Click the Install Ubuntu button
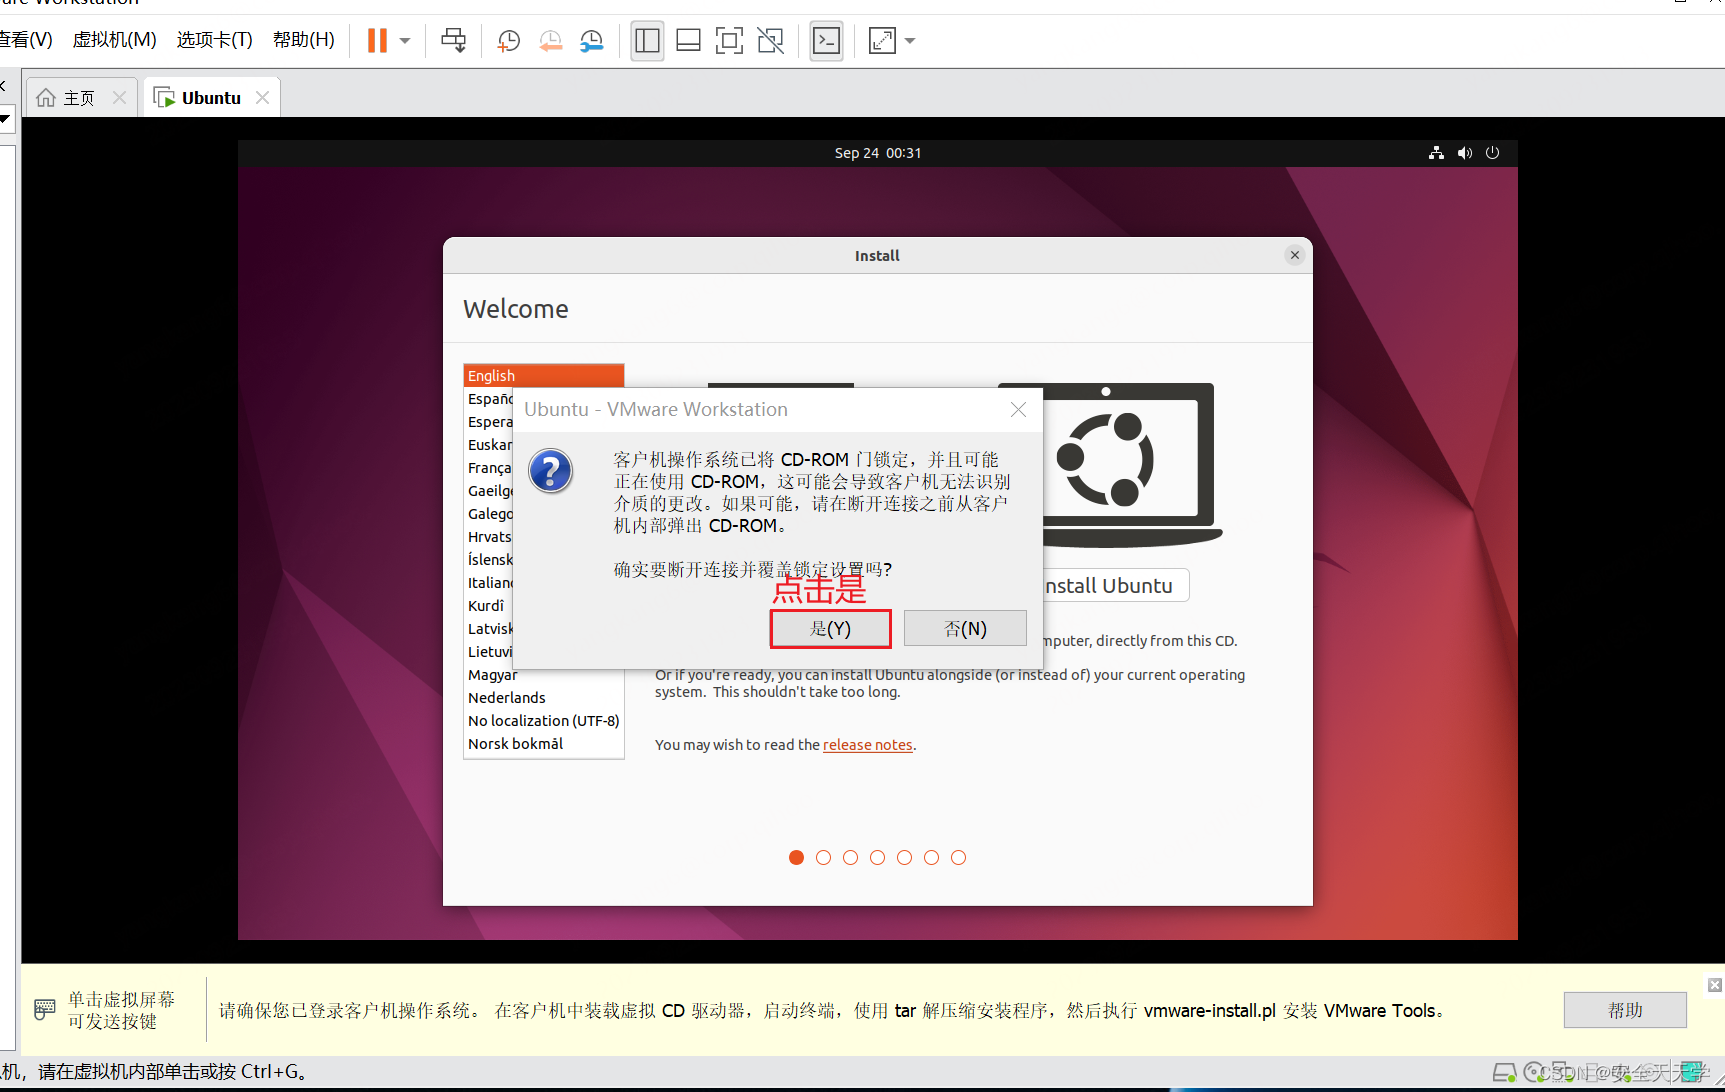Image resolution: width=1725 pixels, height=1092 pixels. pos(1115,586)
